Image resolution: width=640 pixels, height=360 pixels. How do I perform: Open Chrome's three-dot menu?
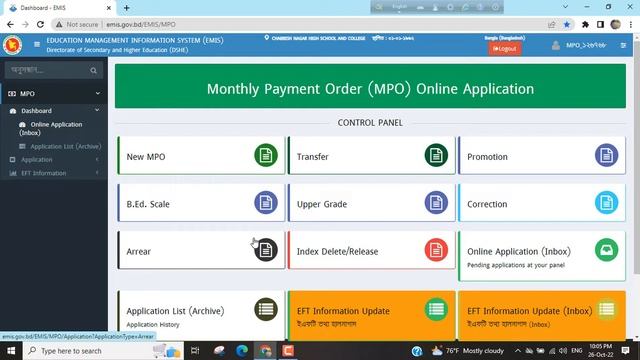pos(631,24)
